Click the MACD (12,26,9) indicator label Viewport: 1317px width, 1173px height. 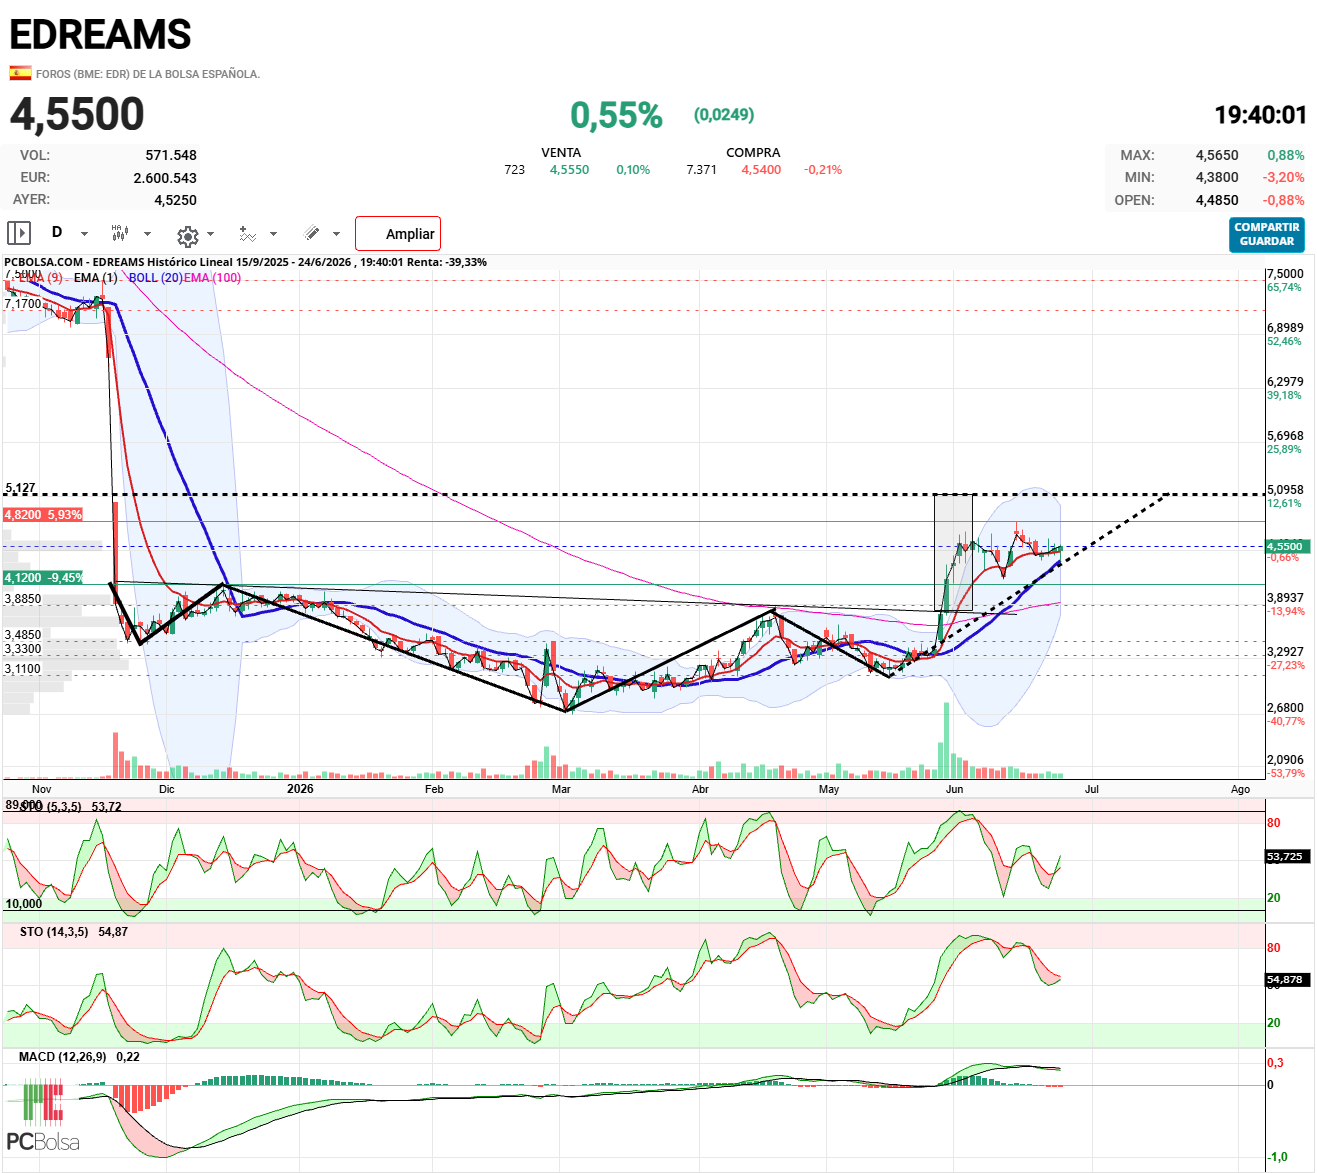coord(62,1056)
